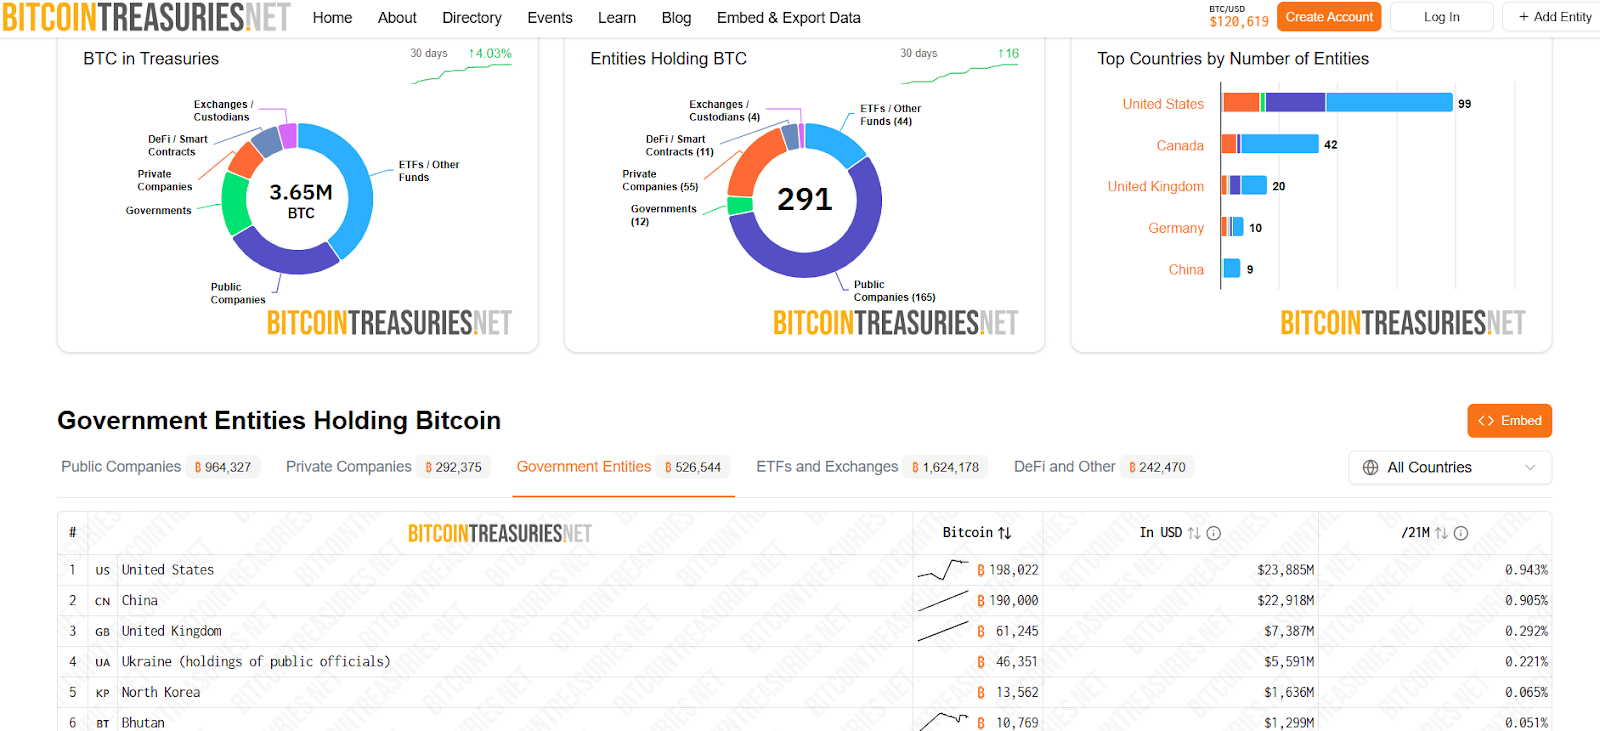Open the Events page
Screen dimensions: 1600x731
[x=550, y=18]
